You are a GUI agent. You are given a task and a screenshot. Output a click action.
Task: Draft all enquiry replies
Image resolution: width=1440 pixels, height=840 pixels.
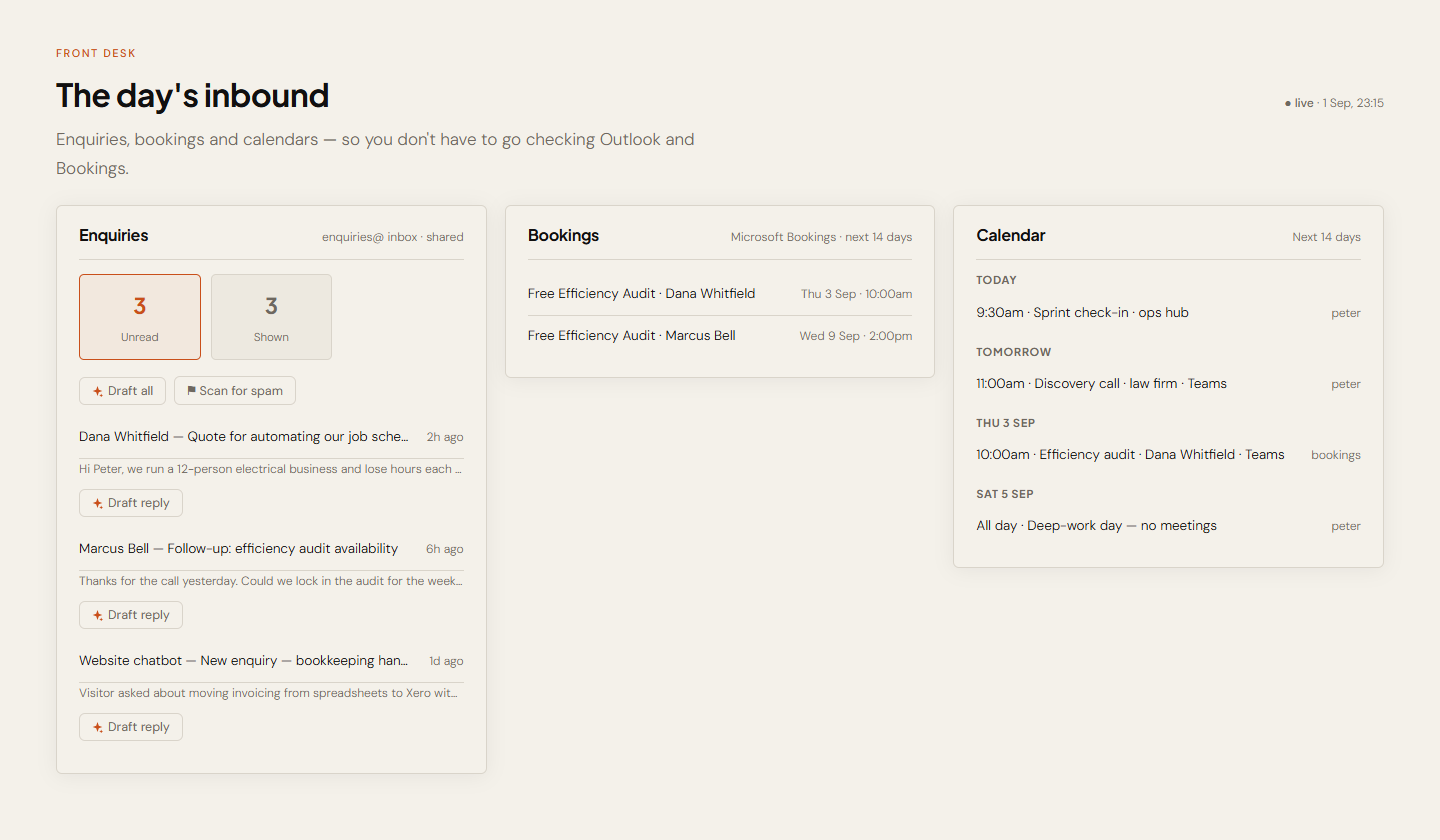pos(122,391)
